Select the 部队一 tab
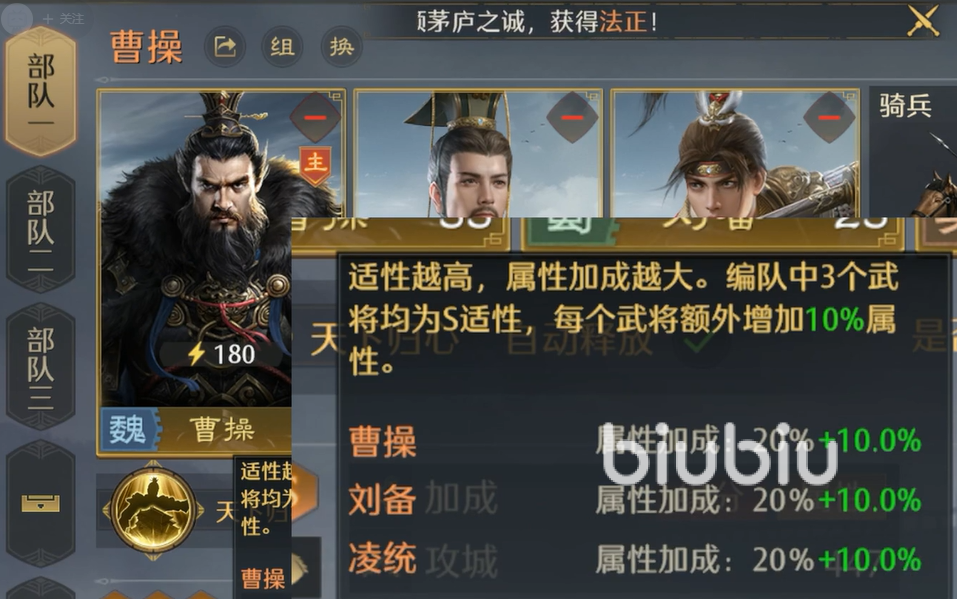957x599 pixels. point(40,90)
